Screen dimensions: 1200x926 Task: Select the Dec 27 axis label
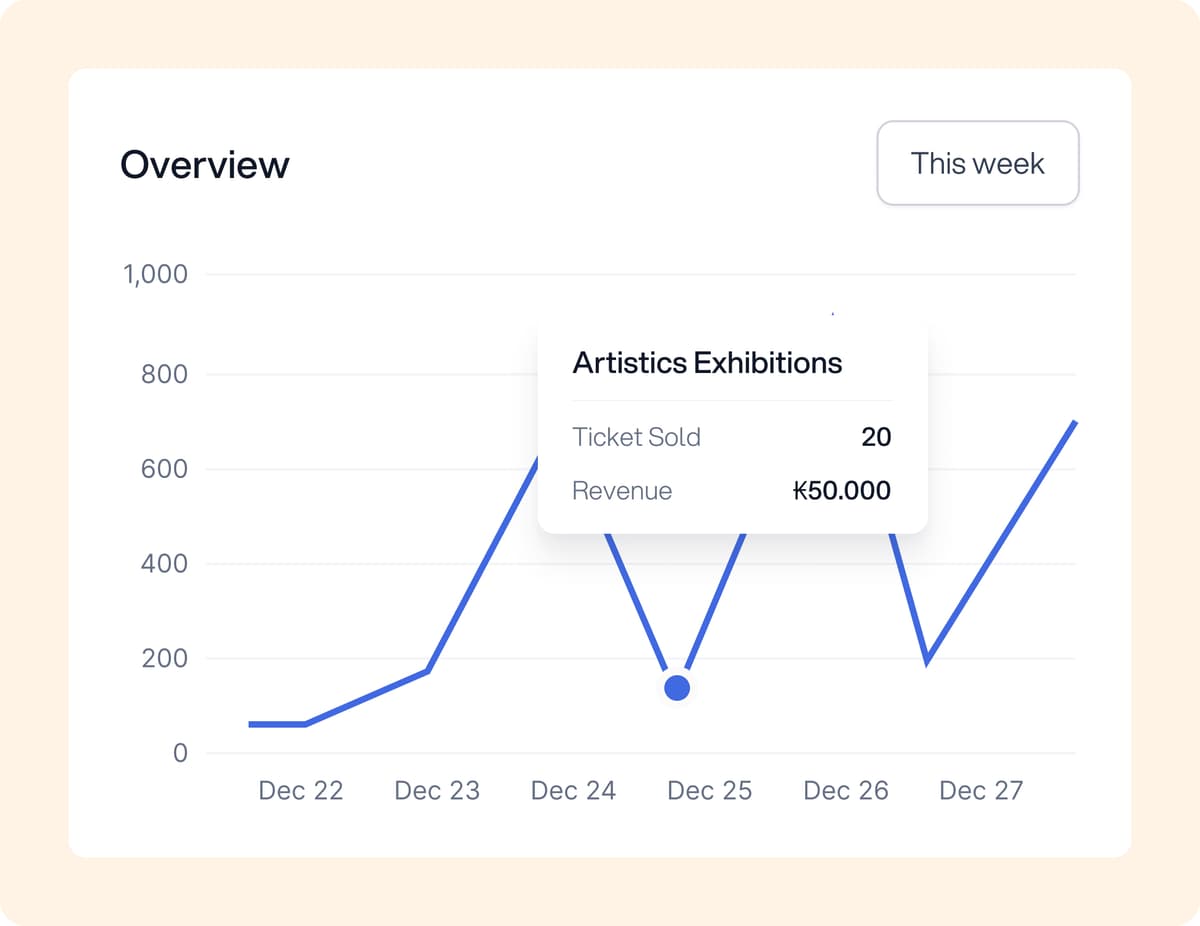point(981,790)
